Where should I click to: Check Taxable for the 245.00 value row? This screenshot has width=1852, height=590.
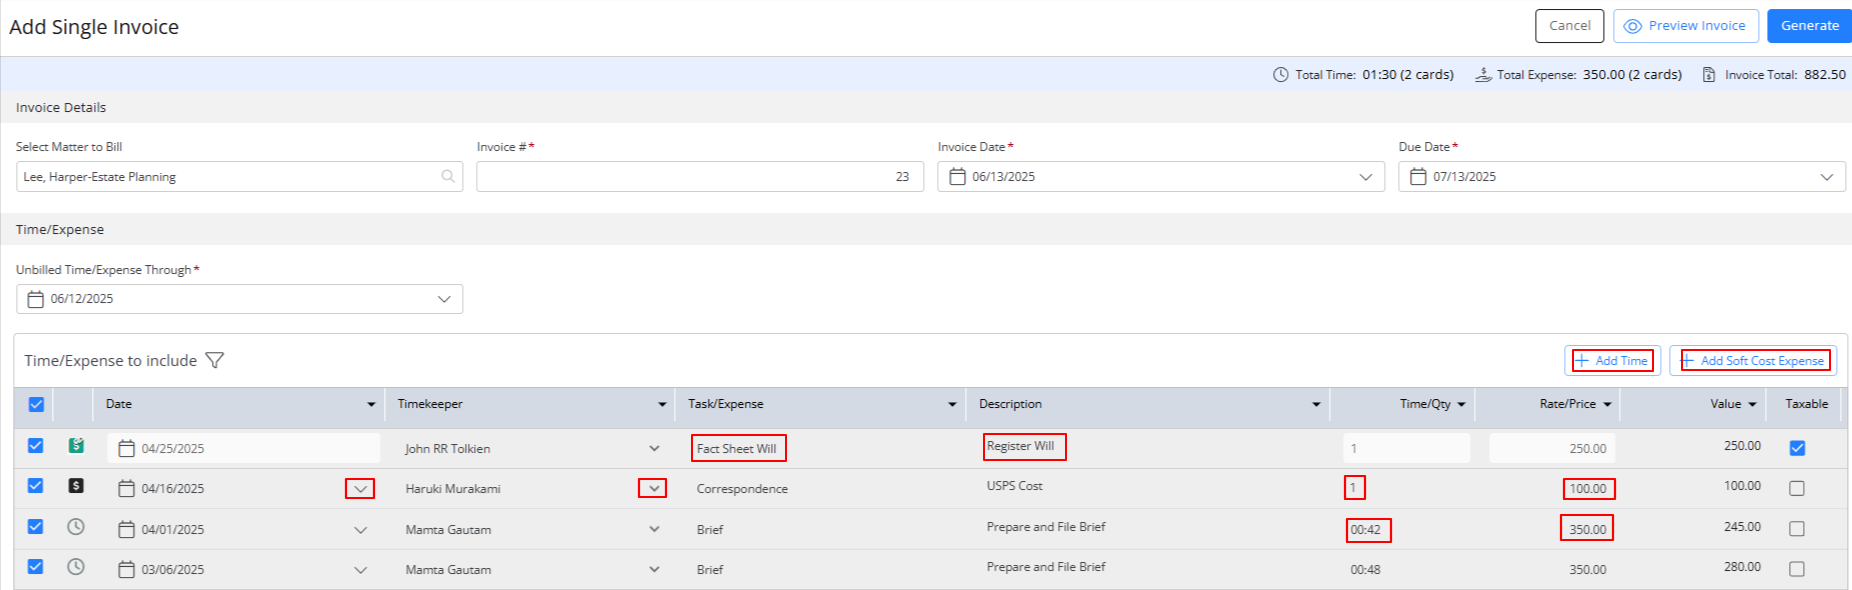(x=1797, y=529)
